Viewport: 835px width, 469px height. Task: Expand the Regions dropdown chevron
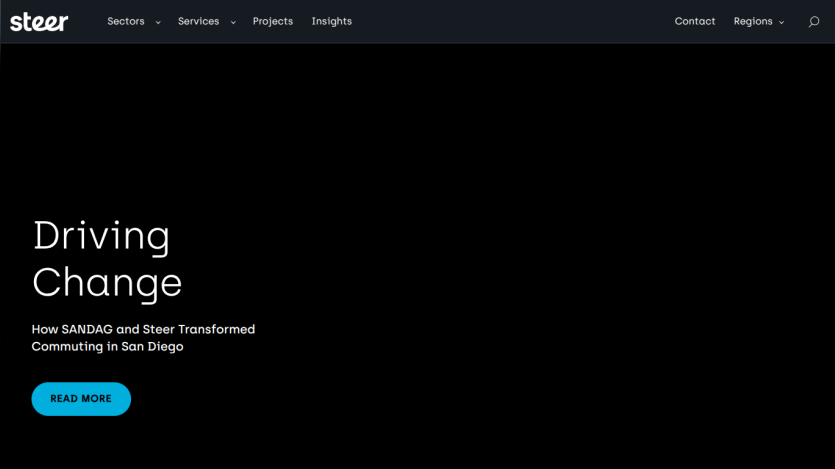[782, 22]
